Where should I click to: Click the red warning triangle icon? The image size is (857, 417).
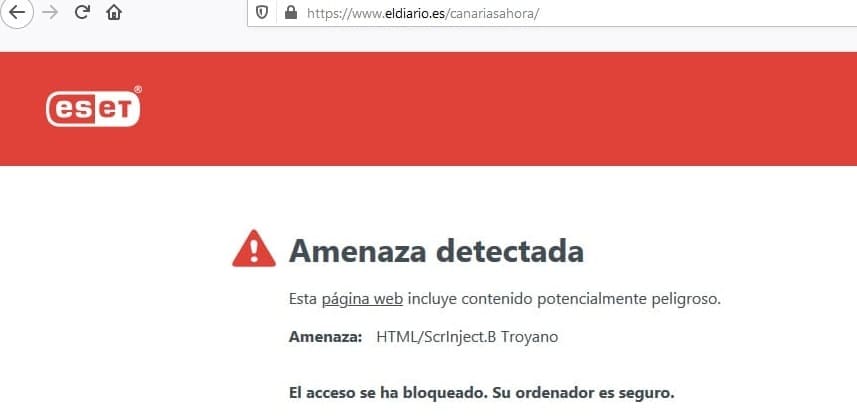click(x=254, y=249)
